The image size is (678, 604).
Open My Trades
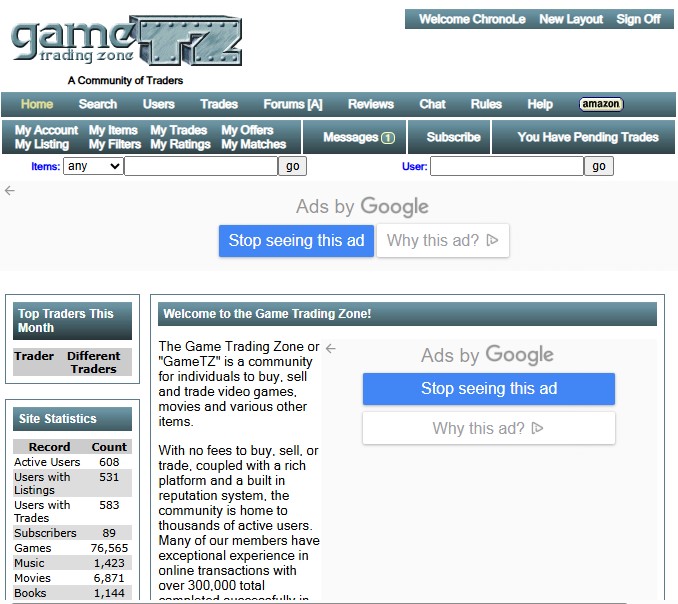[179, 130]
